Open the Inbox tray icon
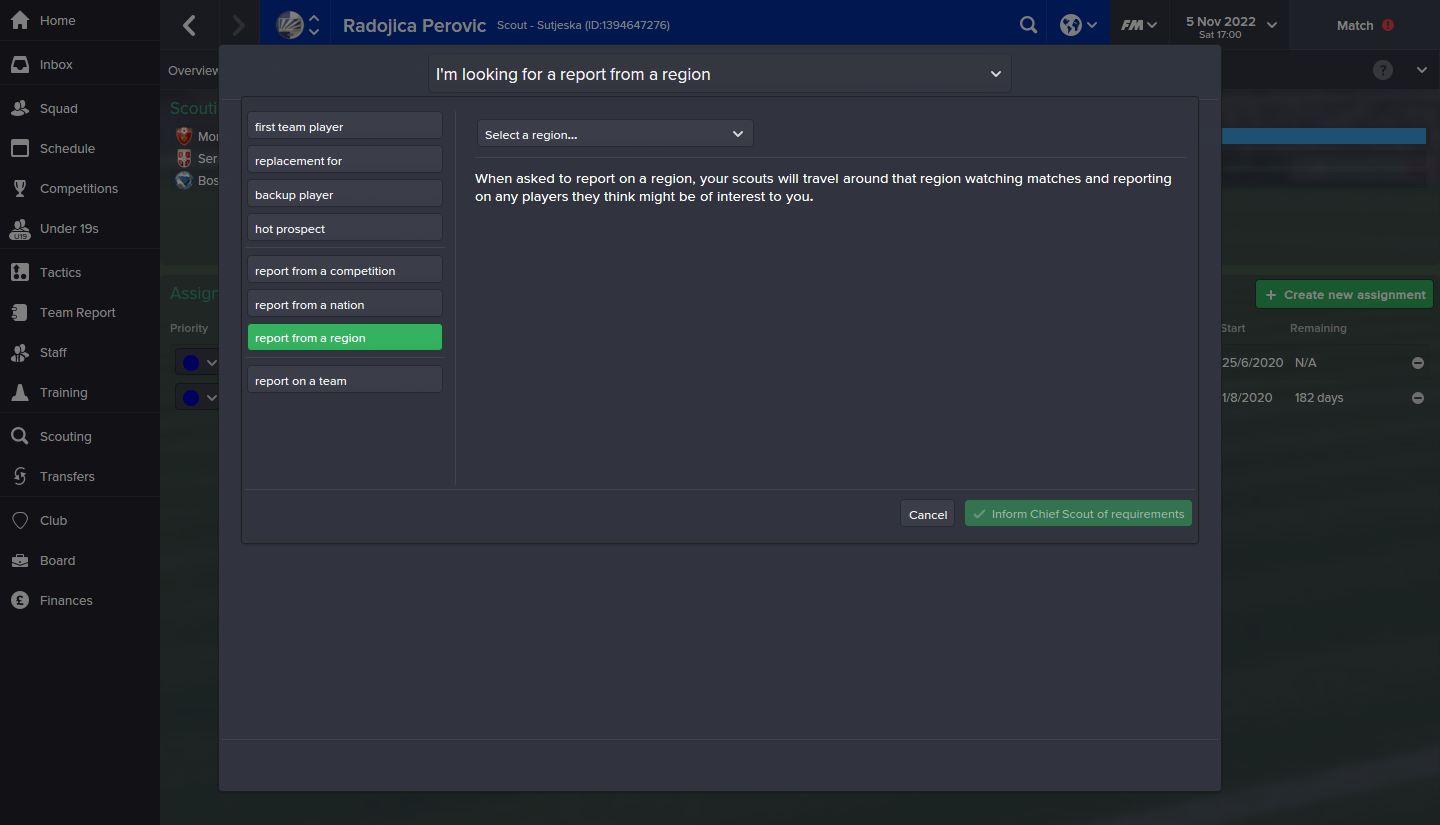The image size is (1440, 825). click(20, 64)
